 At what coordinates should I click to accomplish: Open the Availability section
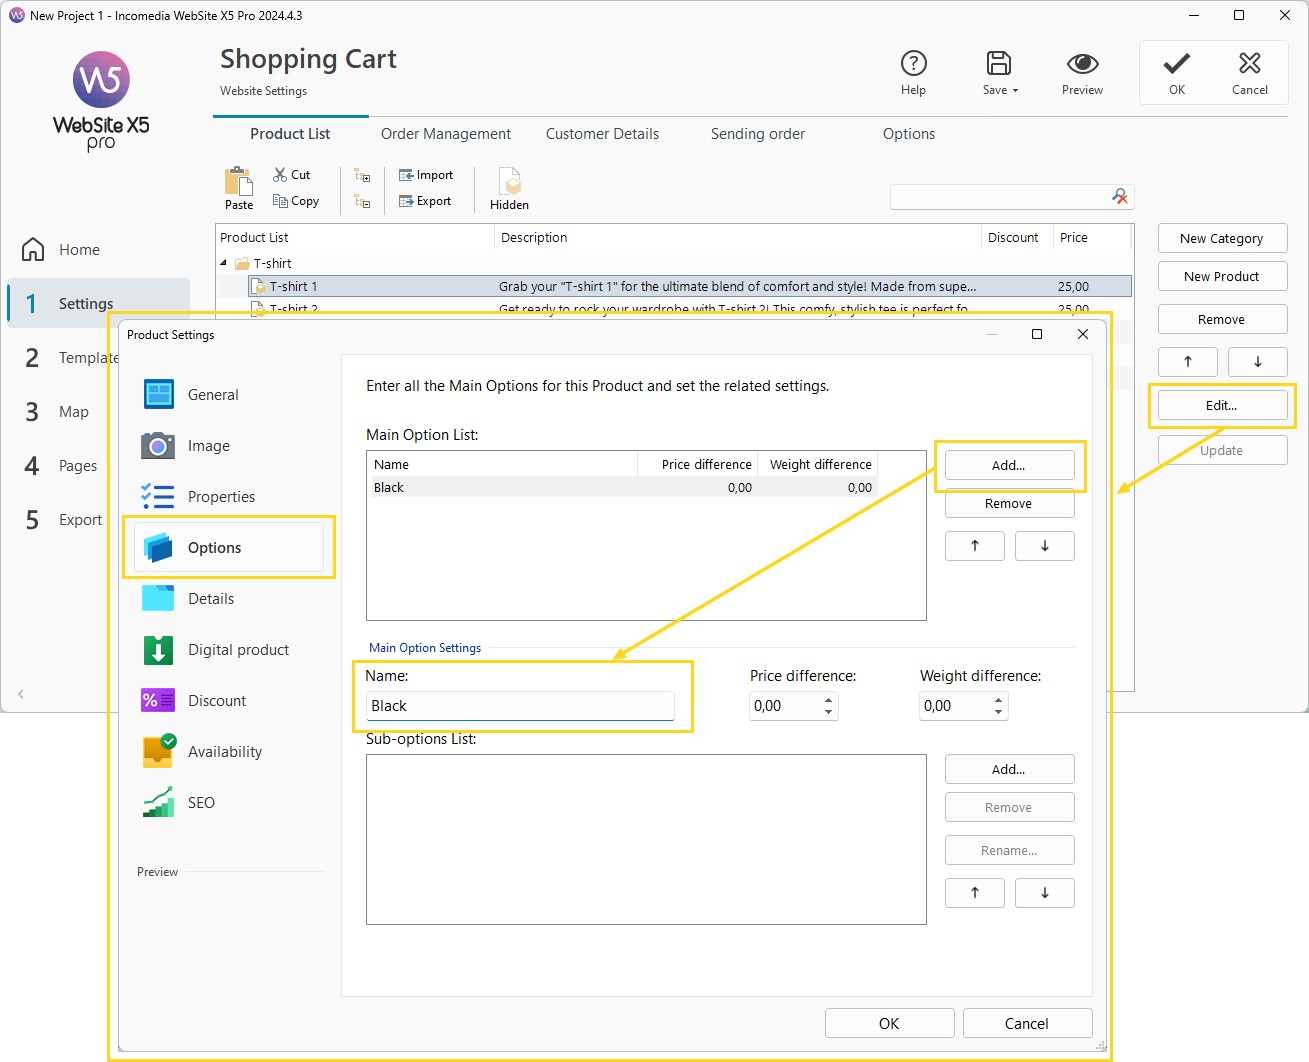[229, 752]
